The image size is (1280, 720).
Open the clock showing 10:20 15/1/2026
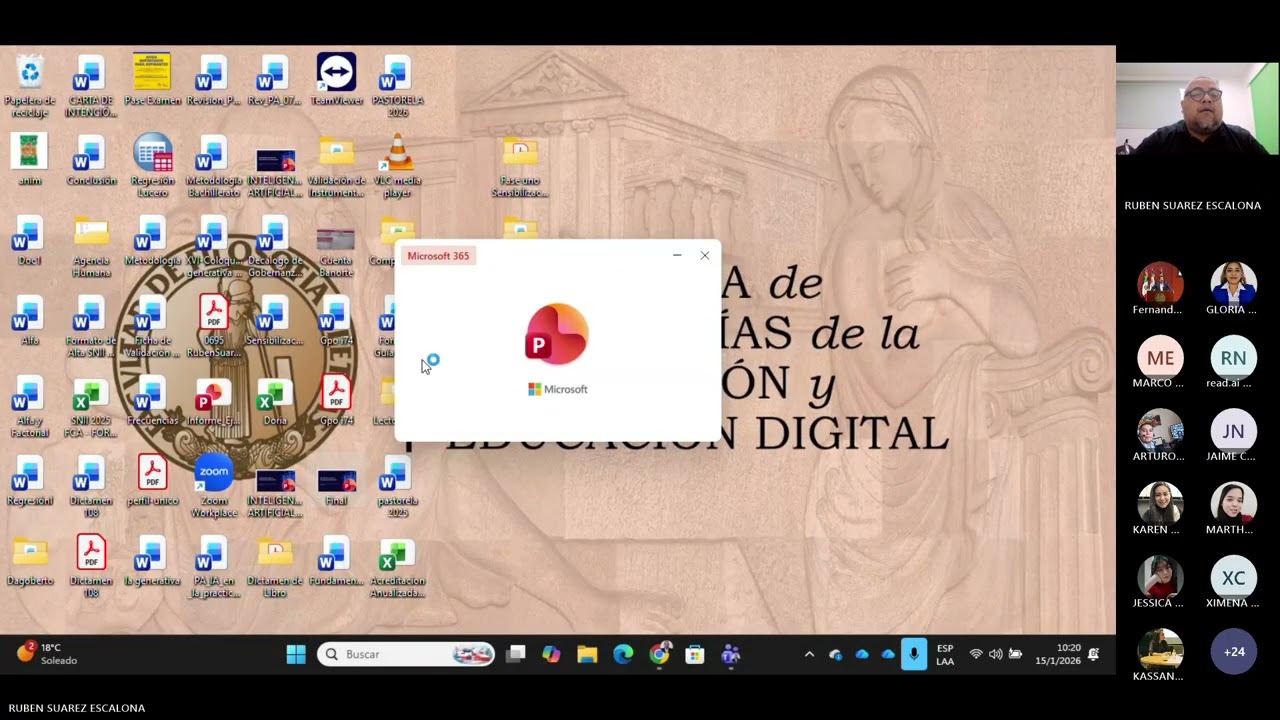point(1057,654)
